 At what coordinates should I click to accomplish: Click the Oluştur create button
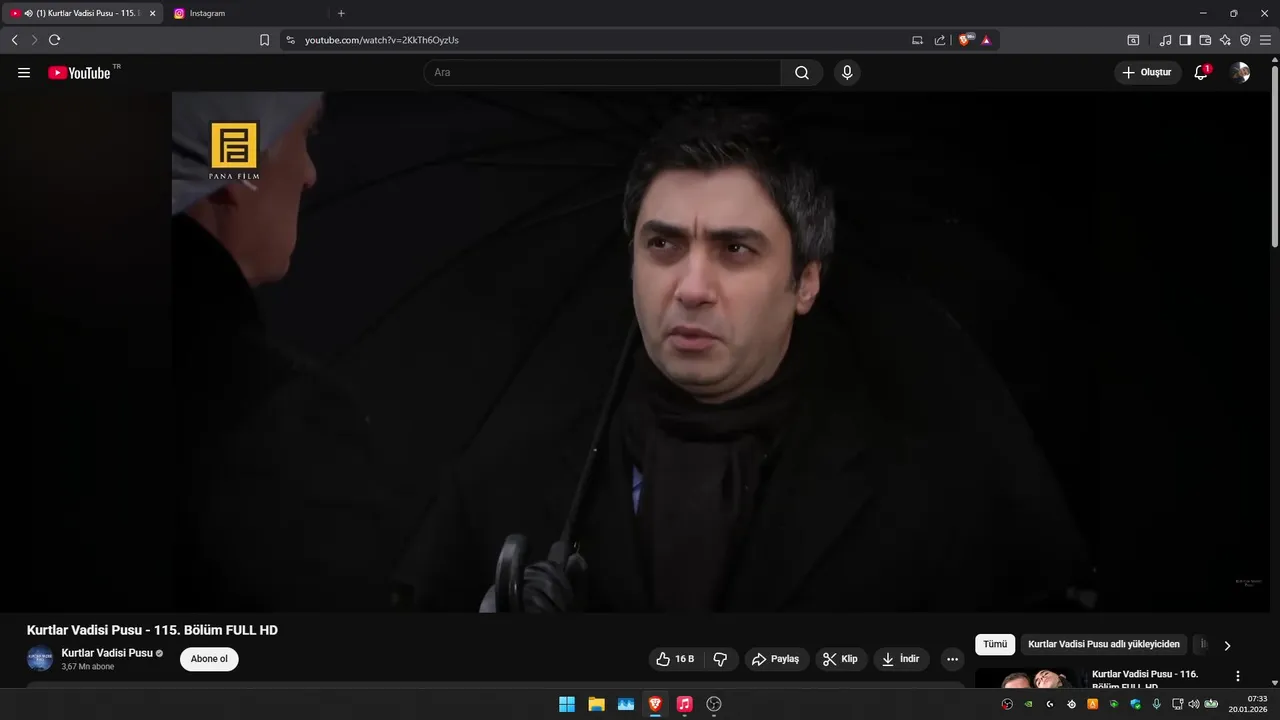(x=1147, y=73)
